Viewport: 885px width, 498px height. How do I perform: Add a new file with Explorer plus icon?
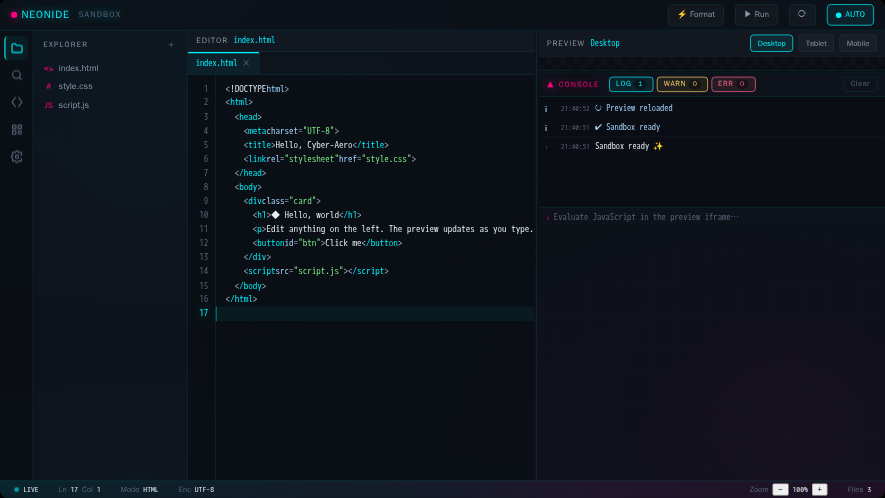click(x=171, y=45)
